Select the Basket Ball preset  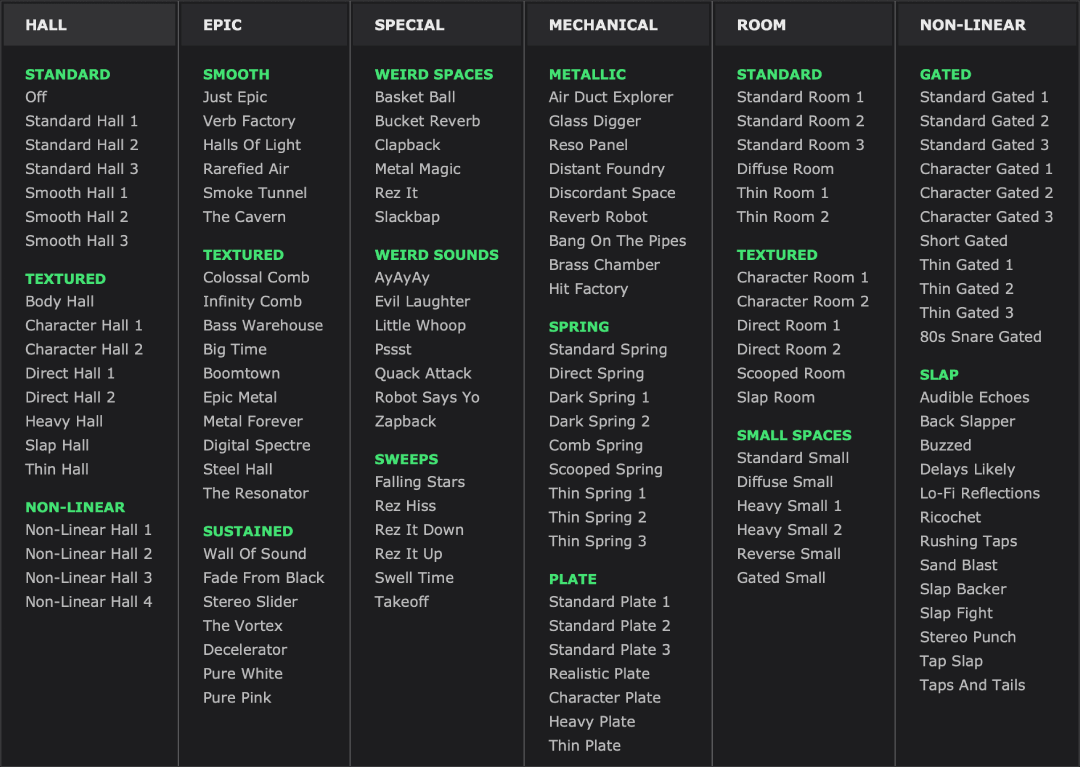pos(415,97)
